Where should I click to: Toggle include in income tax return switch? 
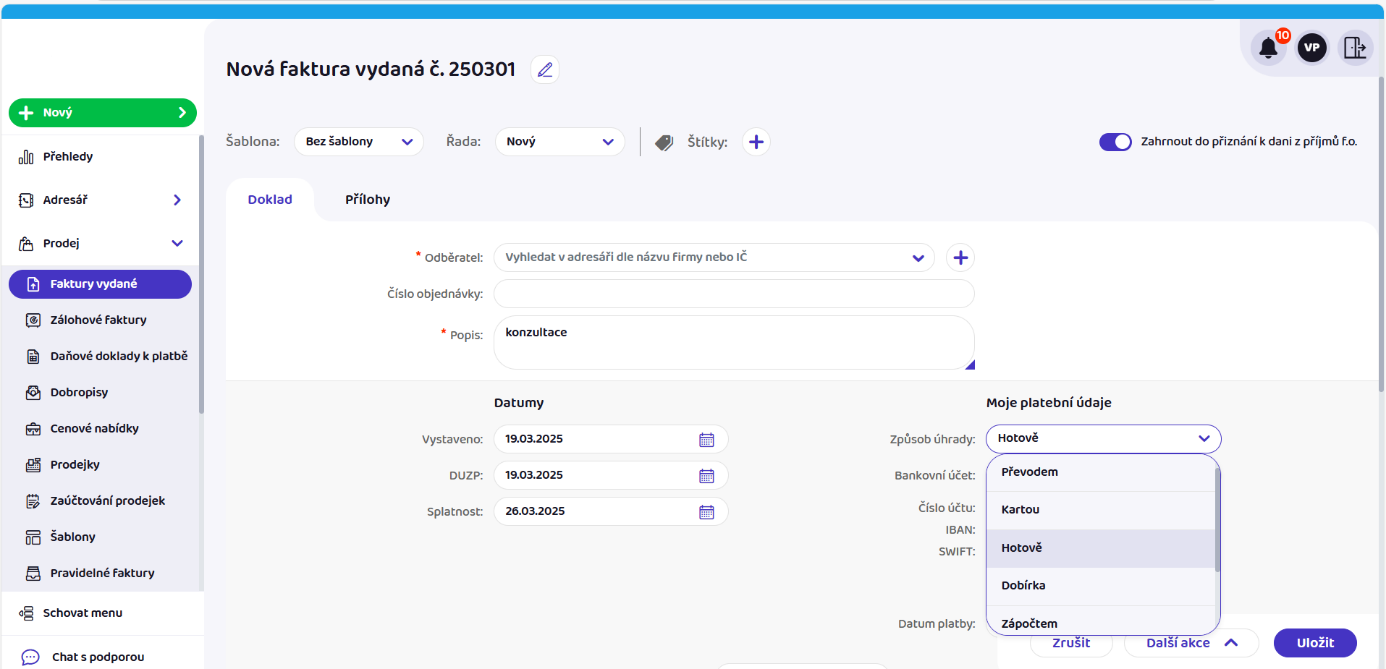click(1115, 142)
